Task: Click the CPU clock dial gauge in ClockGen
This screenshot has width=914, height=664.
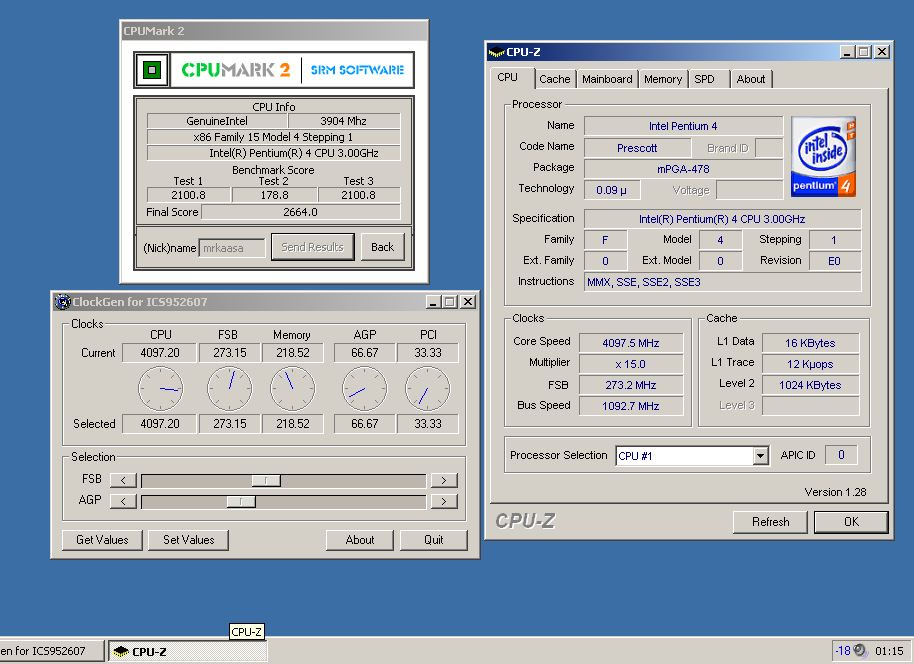Action: tap(160, 388)
